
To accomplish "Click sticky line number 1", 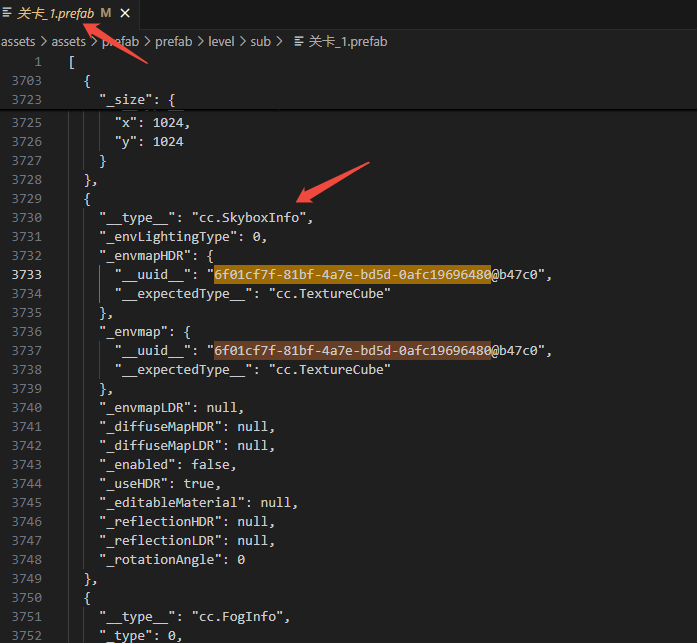I will [x=38, y=62].
